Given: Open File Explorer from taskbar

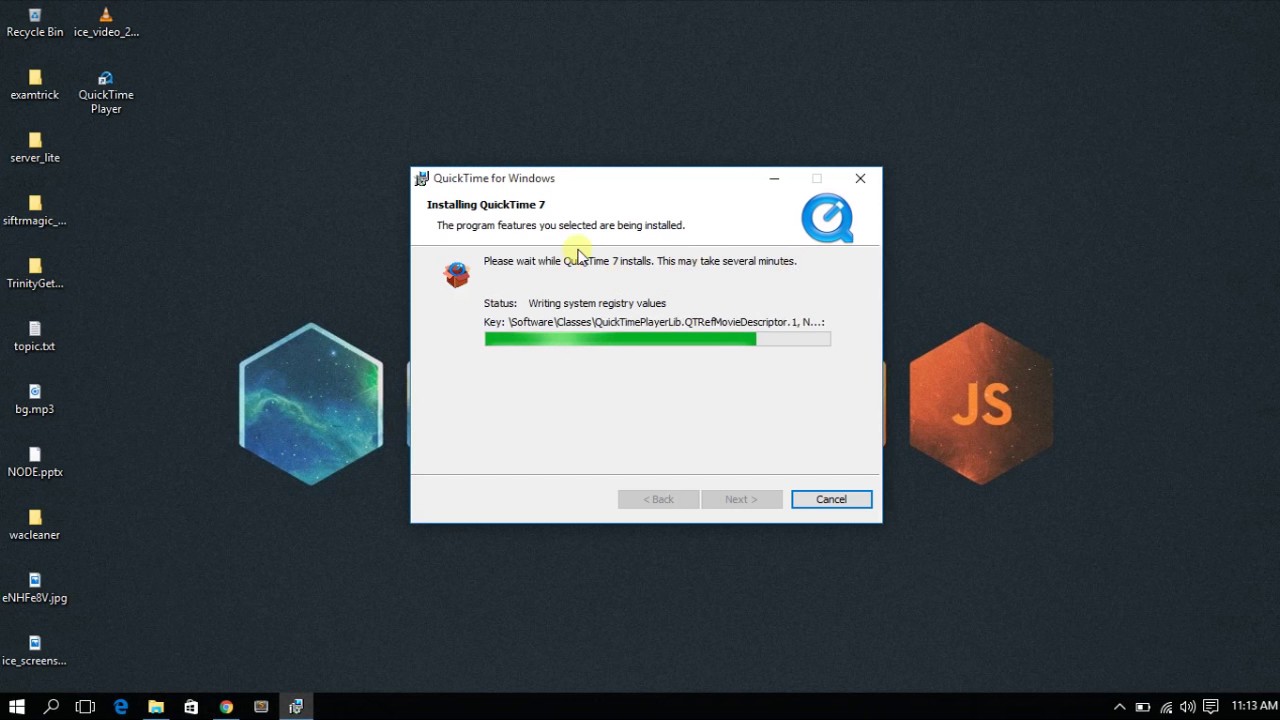Looking at the screenshot, I should 156,707.
